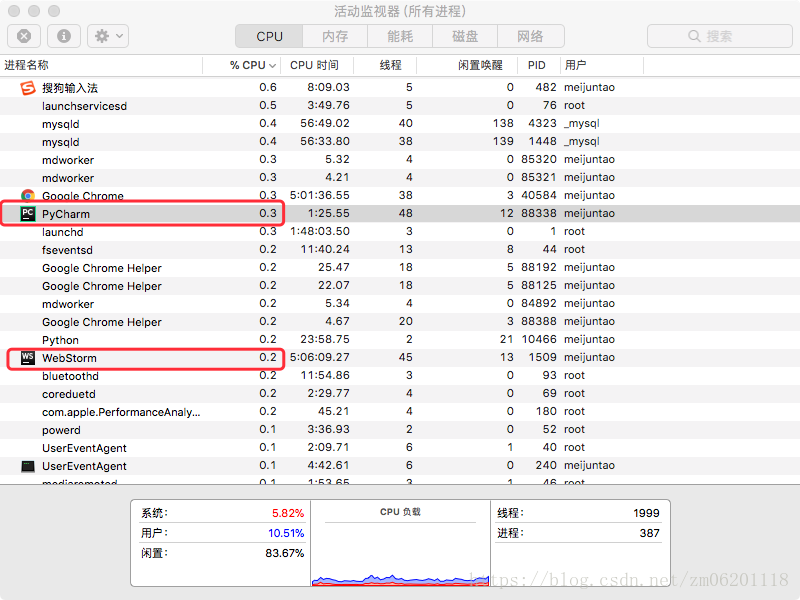Click the WebStorm process icon
The width and height of the screenshot is (800, 600).
(x=28, y=358)
